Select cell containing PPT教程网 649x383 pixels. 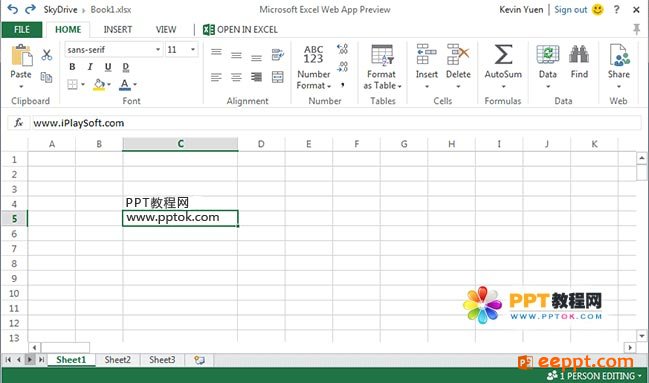pyautogui.click(x=180, y=203)
